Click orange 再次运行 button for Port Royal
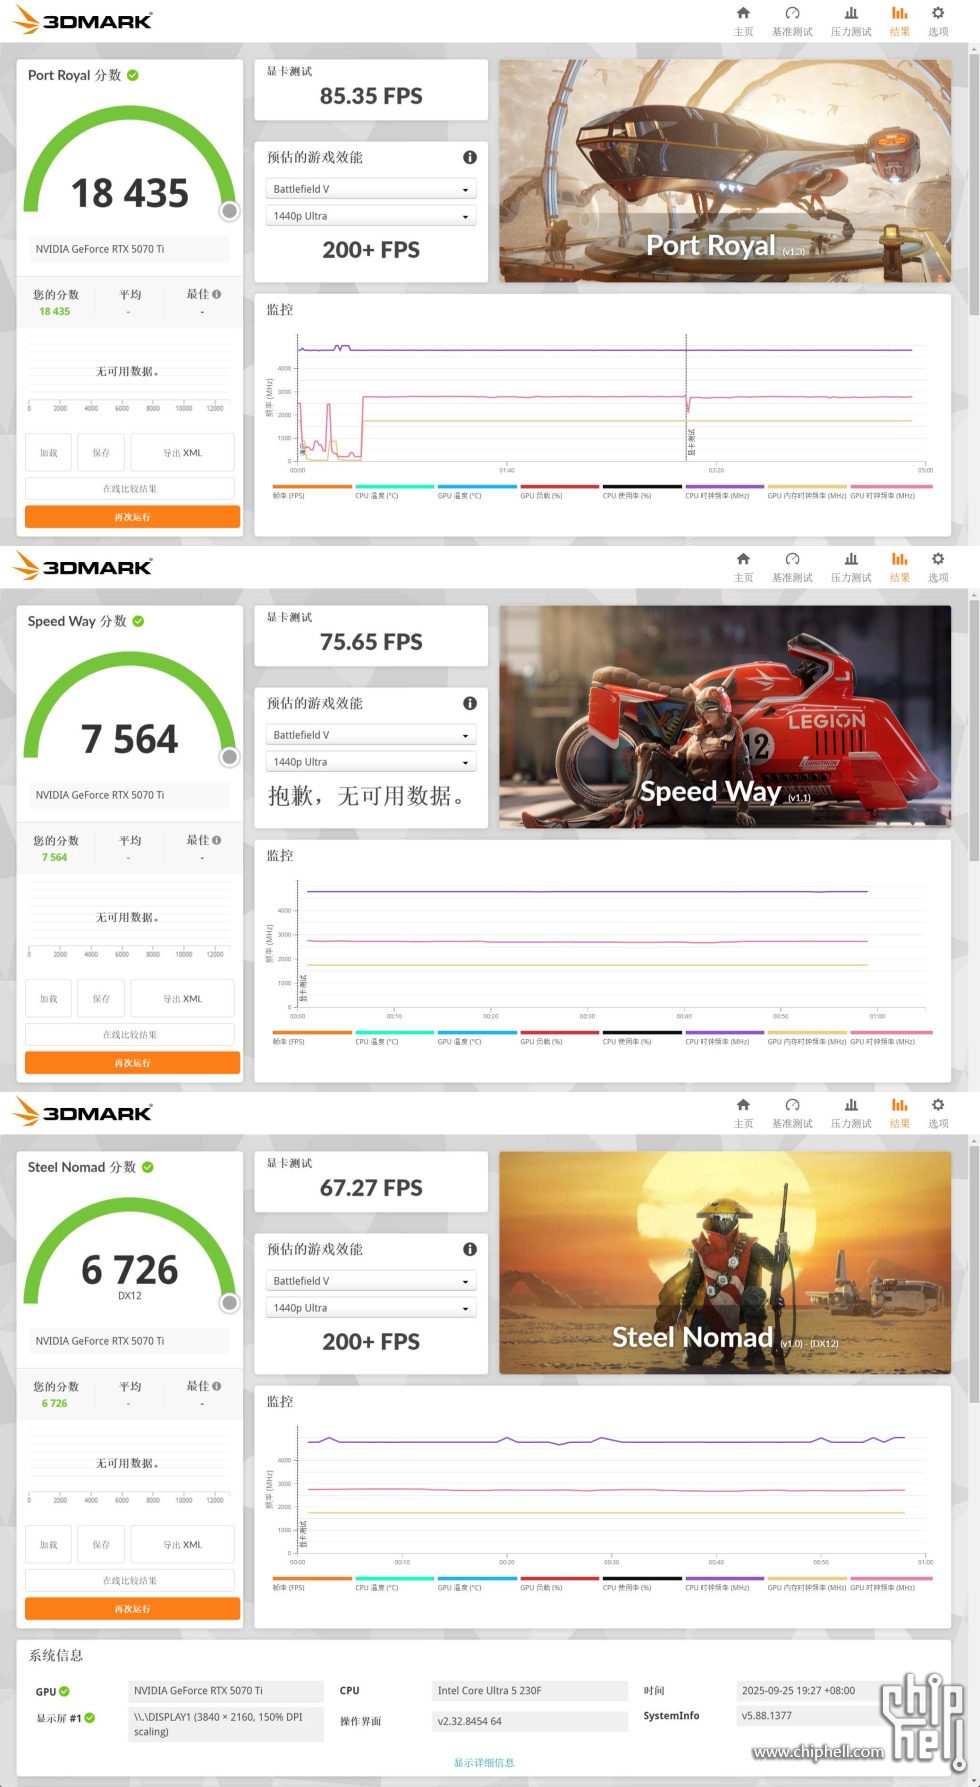Screen dimensions: 980x1787 point(132,517)
